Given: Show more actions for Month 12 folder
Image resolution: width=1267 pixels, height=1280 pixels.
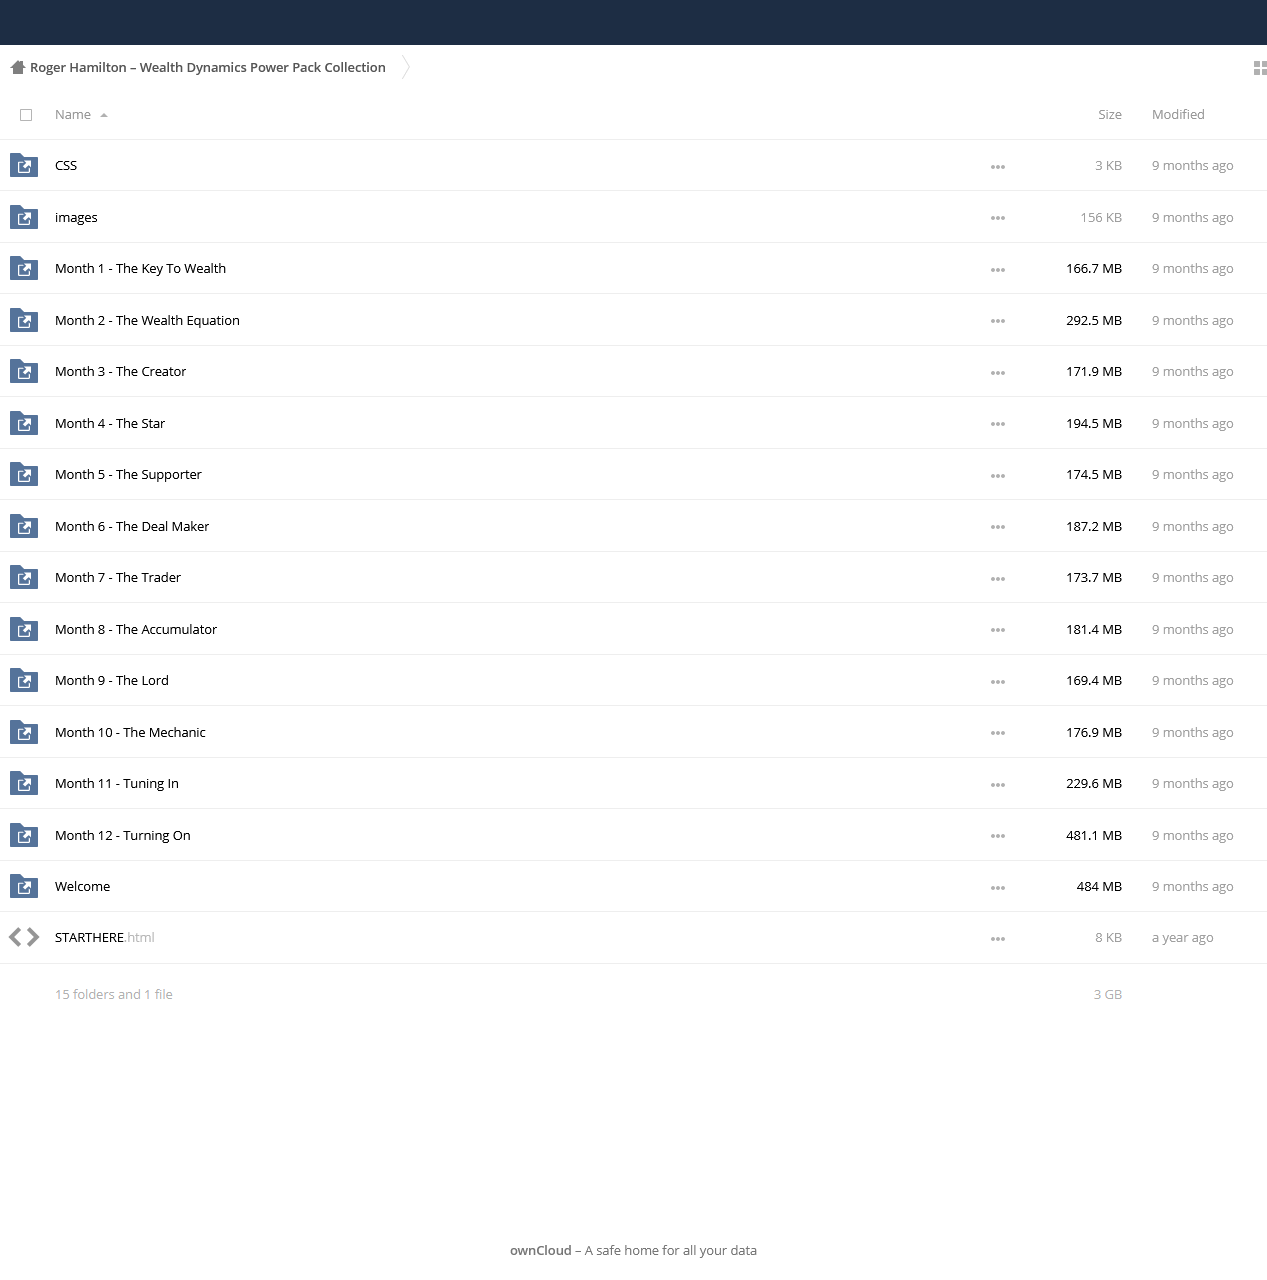Looking at the screenshot, I should click(998, 836).
